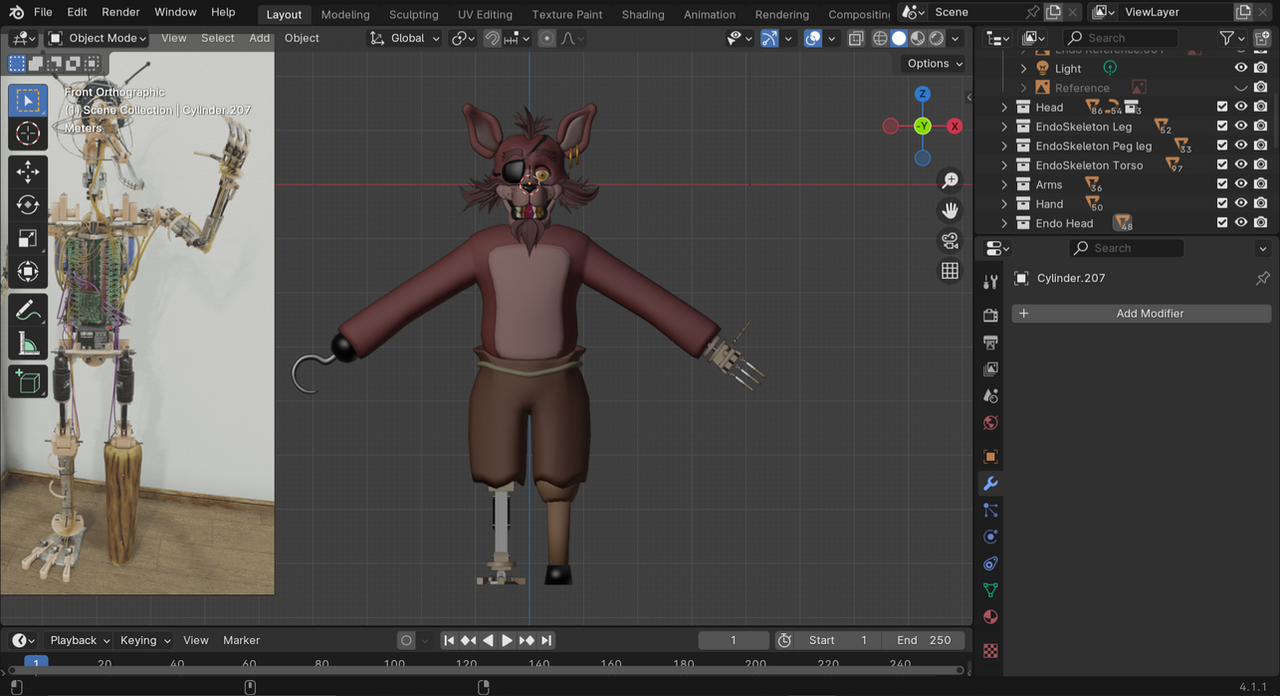Viewport: 1280px width, 696px height.
Task: Select the Add Cube tool
Action: (x=28, y=381)
